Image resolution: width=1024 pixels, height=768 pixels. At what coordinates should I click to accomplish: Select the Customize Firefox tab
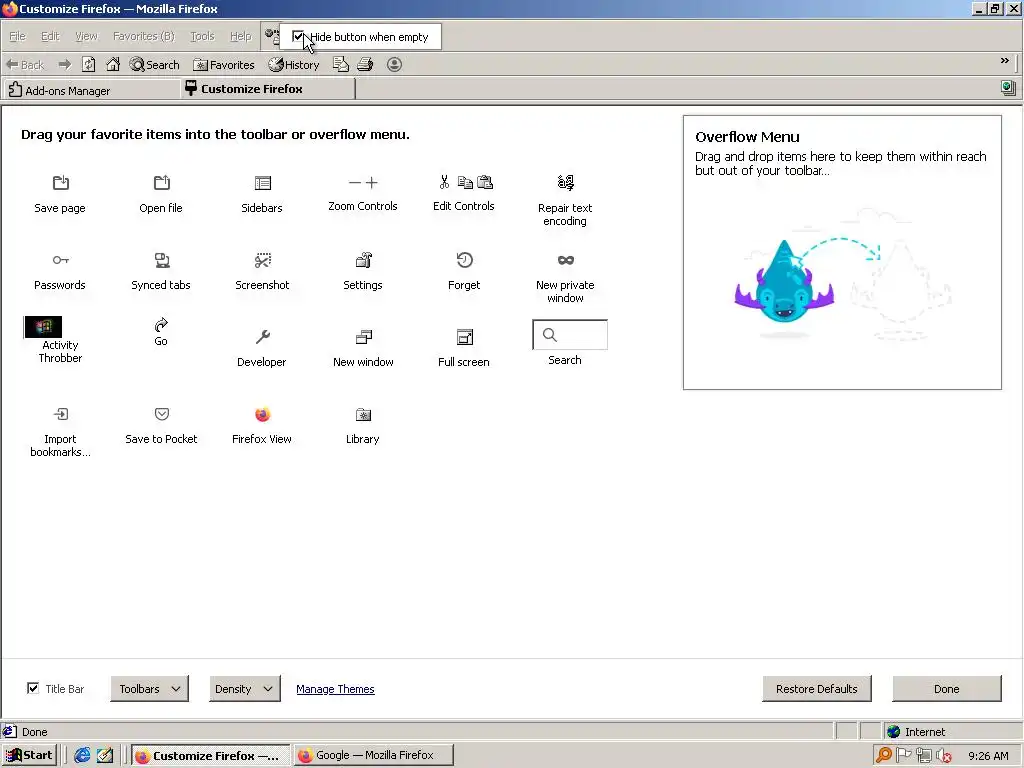tap(268, 89)
